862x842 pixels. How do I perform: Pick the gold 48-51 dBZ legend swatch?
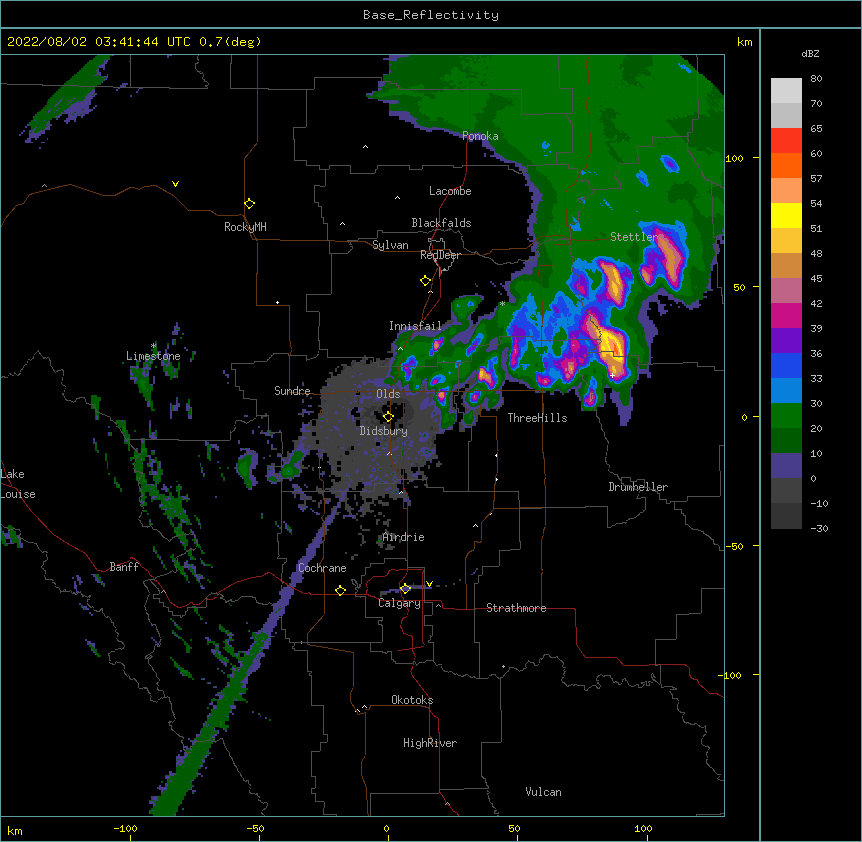[786, 241]
